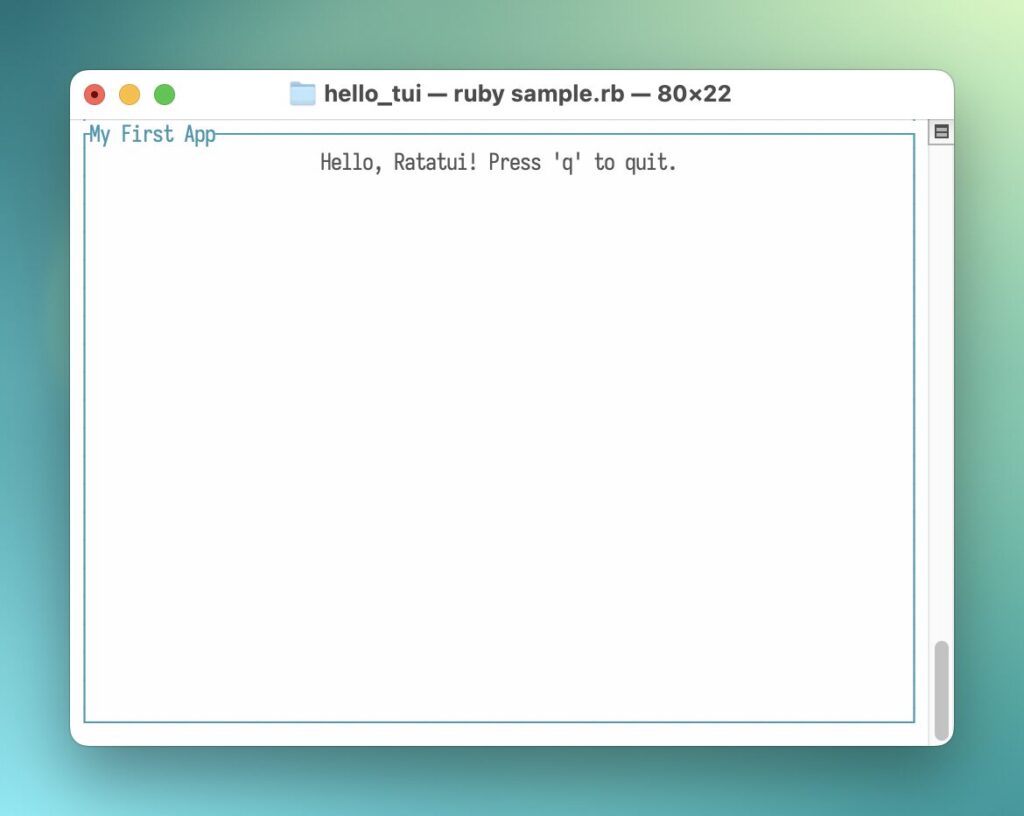Select the My First App title label
The image size is (1024, 816).
(151, 133)
